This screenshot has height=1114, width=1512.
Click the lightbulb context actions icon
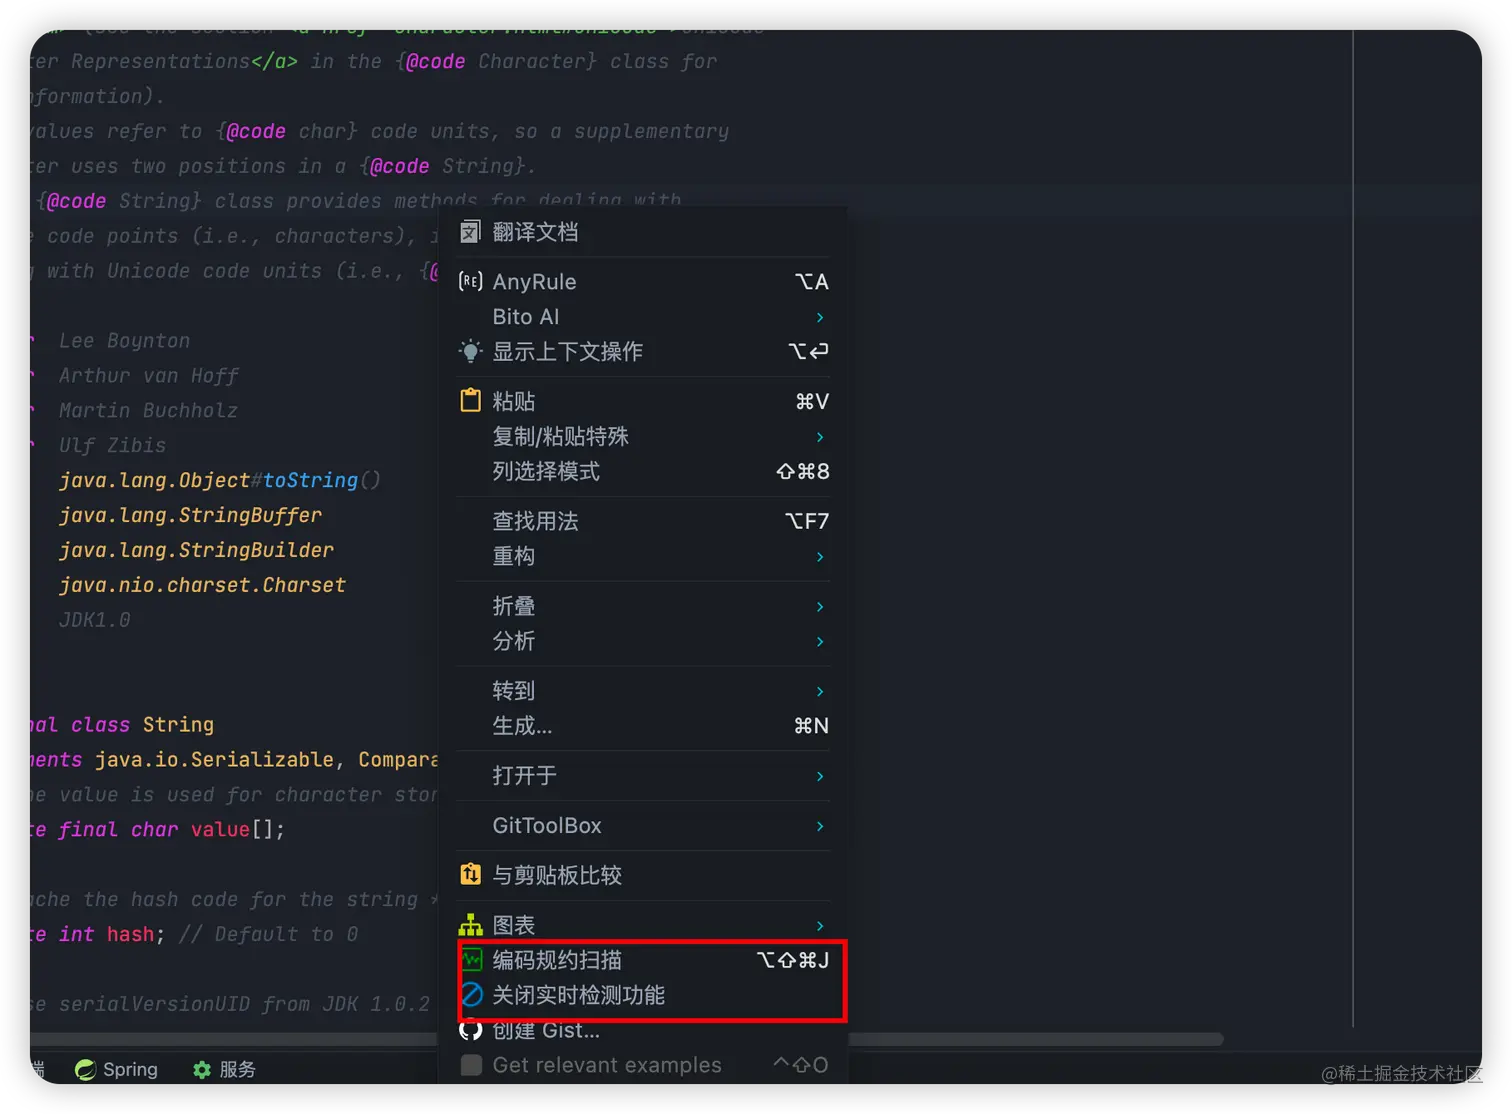pos(470,351)
